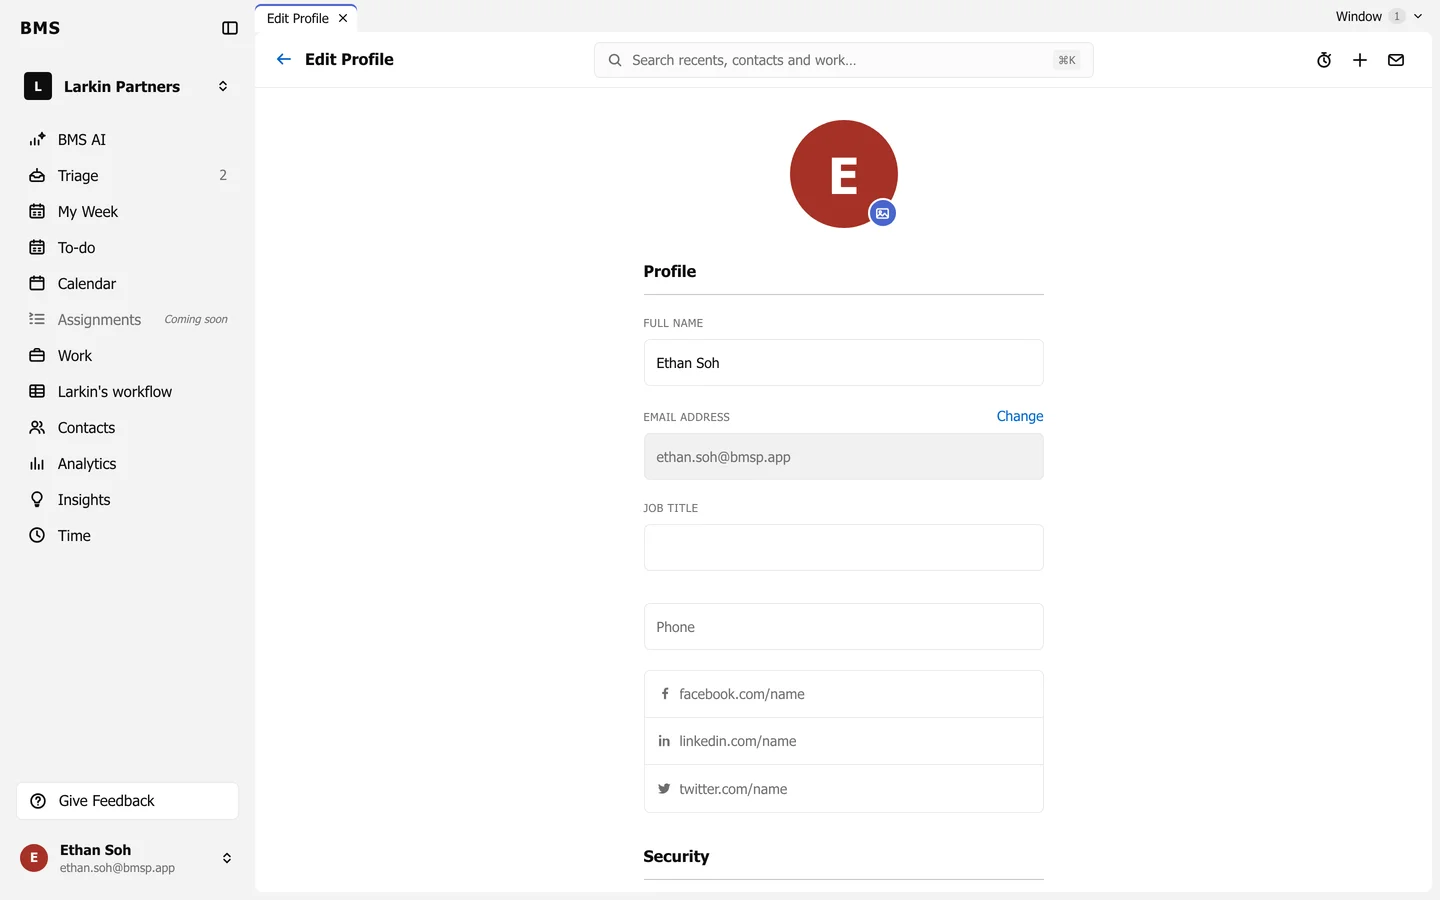The width and height of the screenshot is (1440, 900).
Task: Open Work in sidebar
Action: (128, 356)
